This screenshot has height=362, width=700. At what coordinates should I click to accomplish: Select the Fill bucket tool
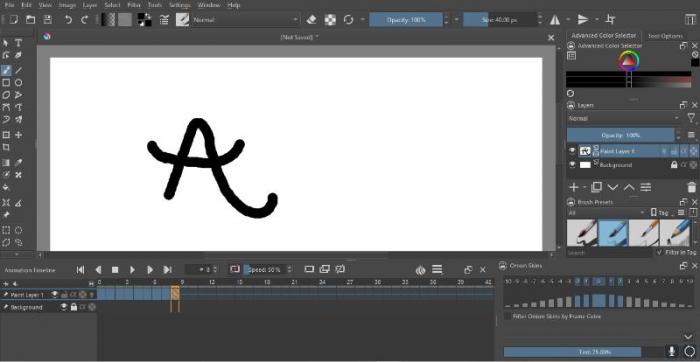(6, 187)
